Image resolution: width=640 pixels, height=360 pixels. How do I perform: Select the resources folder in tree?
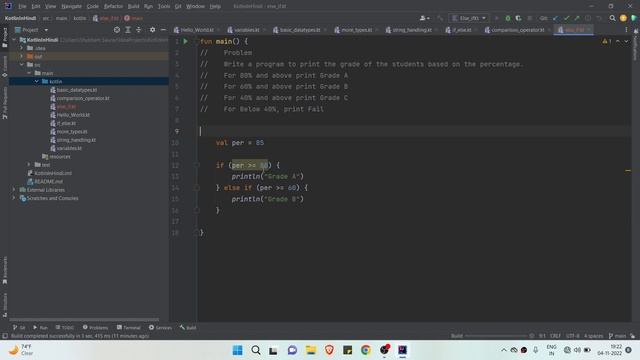point(60,156)
